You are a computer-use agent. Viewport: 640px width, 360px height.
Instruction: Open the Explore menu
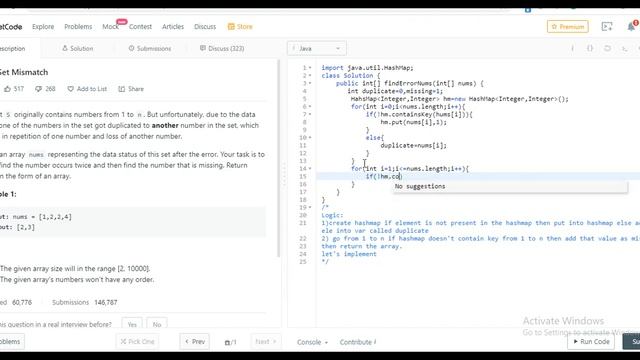click(x=43, y=27)
